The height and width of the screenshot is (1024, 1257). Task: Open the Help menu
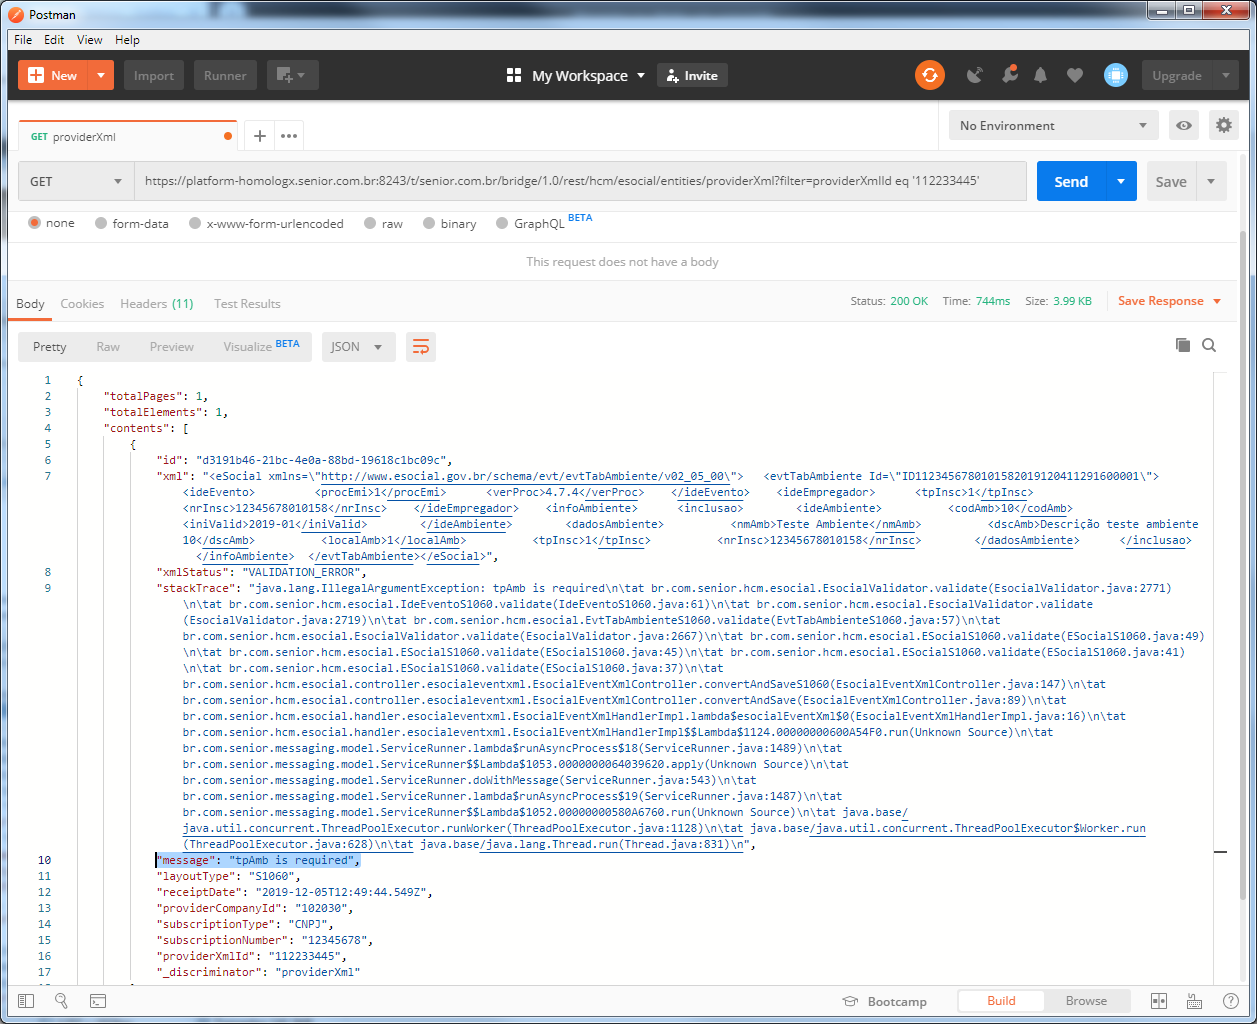click(127, 39)
